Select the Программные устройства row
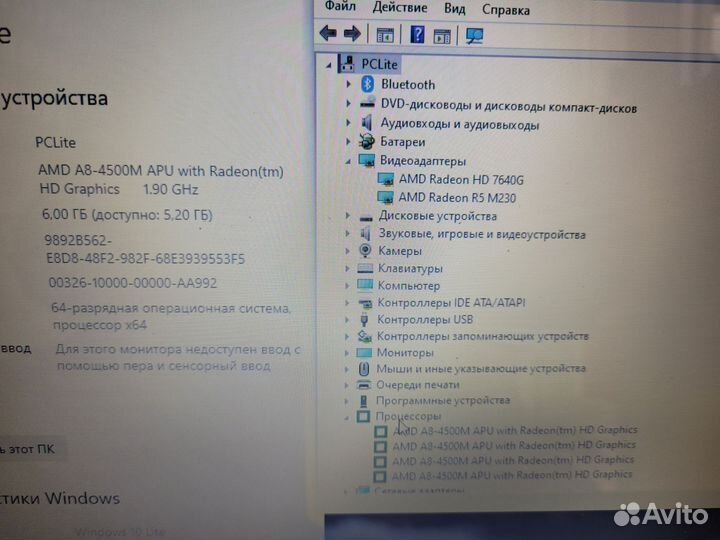Image resolution: width=720 pixels, height=540 pixels. 443,400
